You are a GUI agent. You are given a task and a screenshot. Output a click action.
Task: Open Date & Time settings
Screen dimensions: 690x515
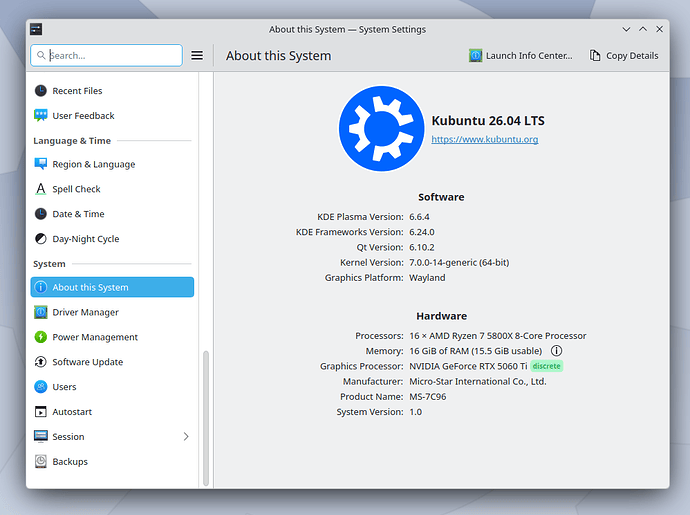pyautogui.click(x=112, y=214)
